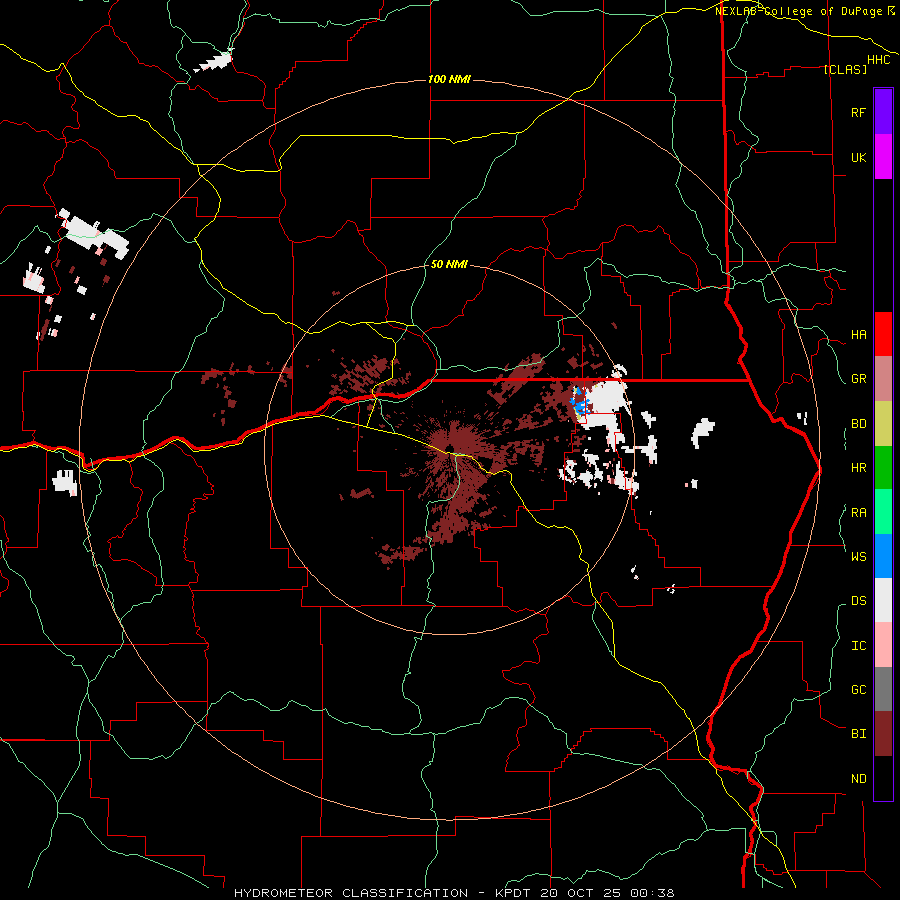Pick the DS white legend swatch

coord(883,600)
